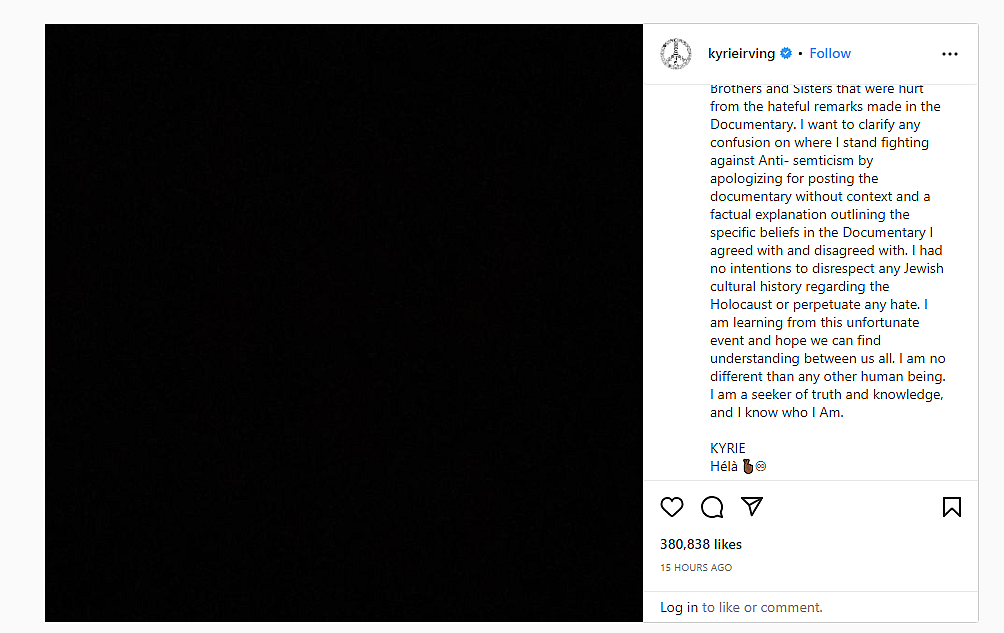Open the three-dot more options menu
This screenshot has height=633, width=1004.
[x=950, y=54]
